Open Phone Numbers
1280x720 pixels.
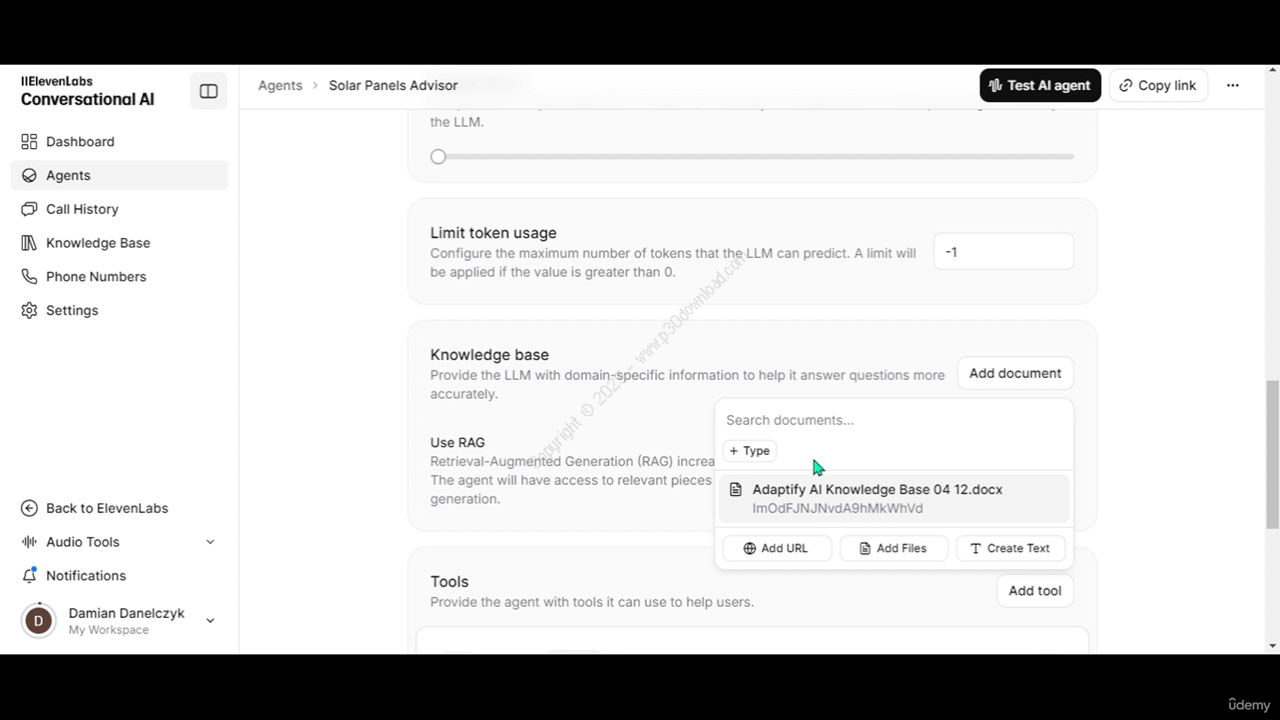[119, 277]
